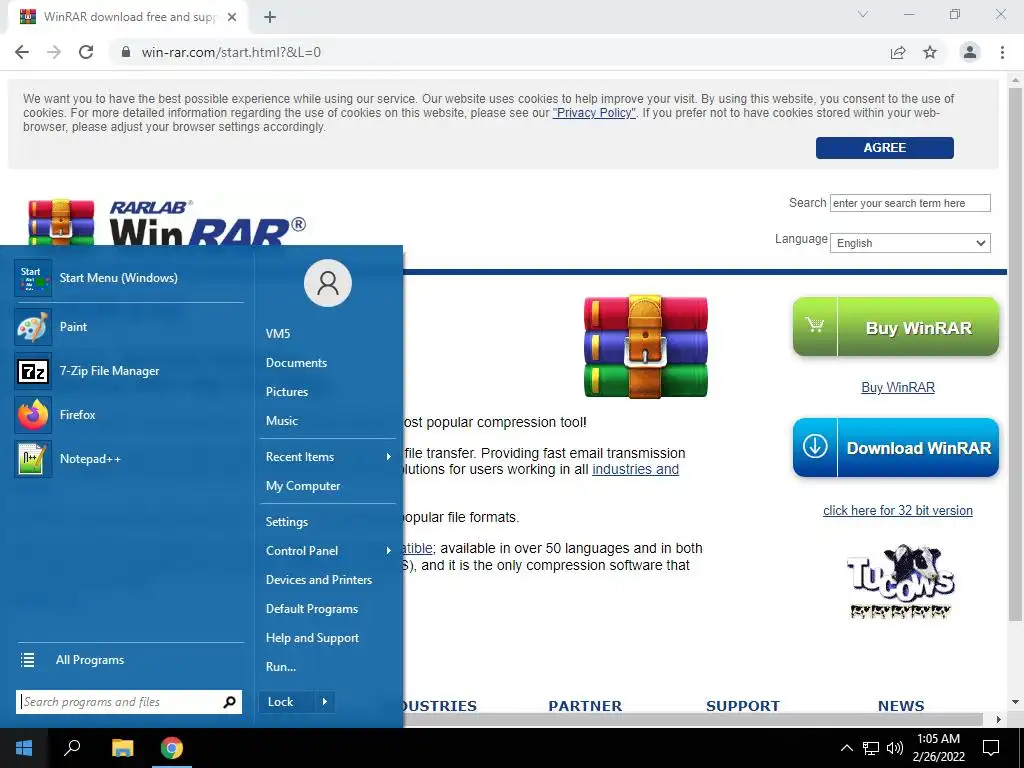Screen dimensions: 1024x768
Task: Click the Tucows logo image
Action: coord(900,581)
